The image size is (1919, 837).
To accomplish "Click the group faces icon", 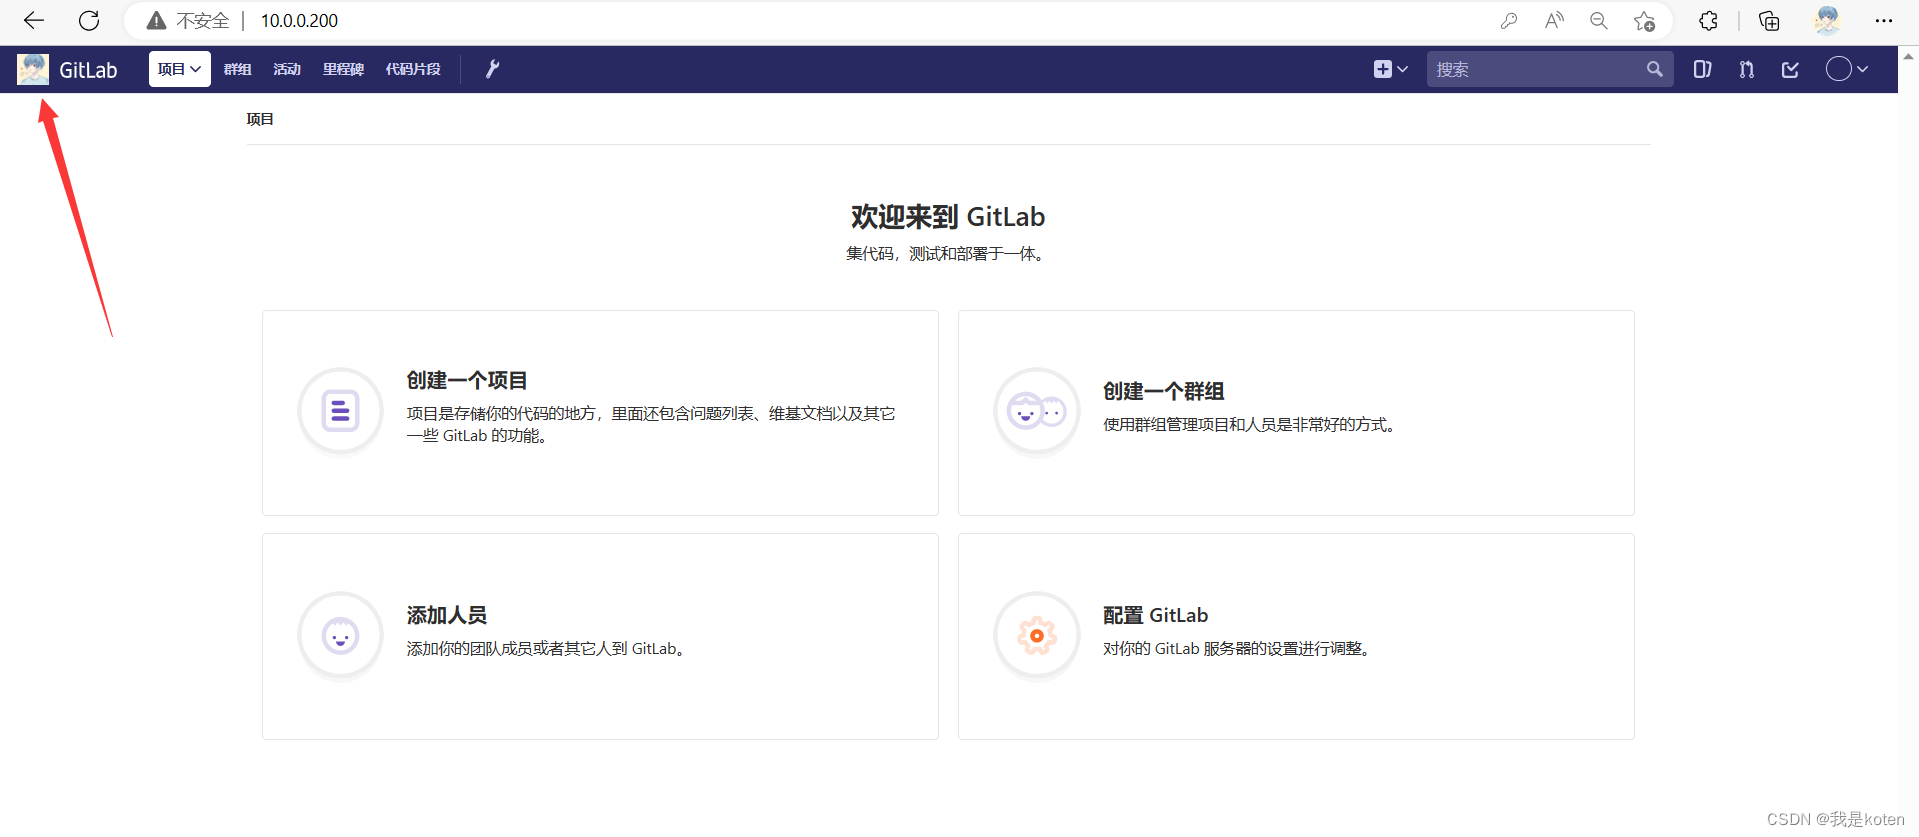I will point(1037,411).
